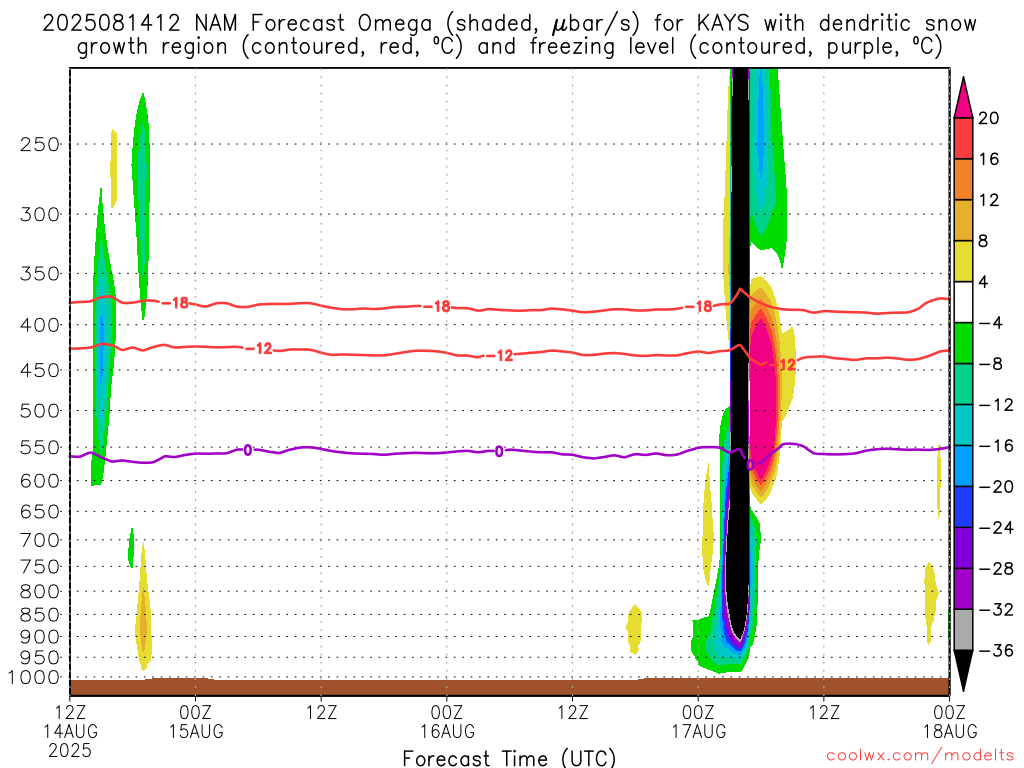Click the 00Z 15AUG time label

click(x=196, y=721)
